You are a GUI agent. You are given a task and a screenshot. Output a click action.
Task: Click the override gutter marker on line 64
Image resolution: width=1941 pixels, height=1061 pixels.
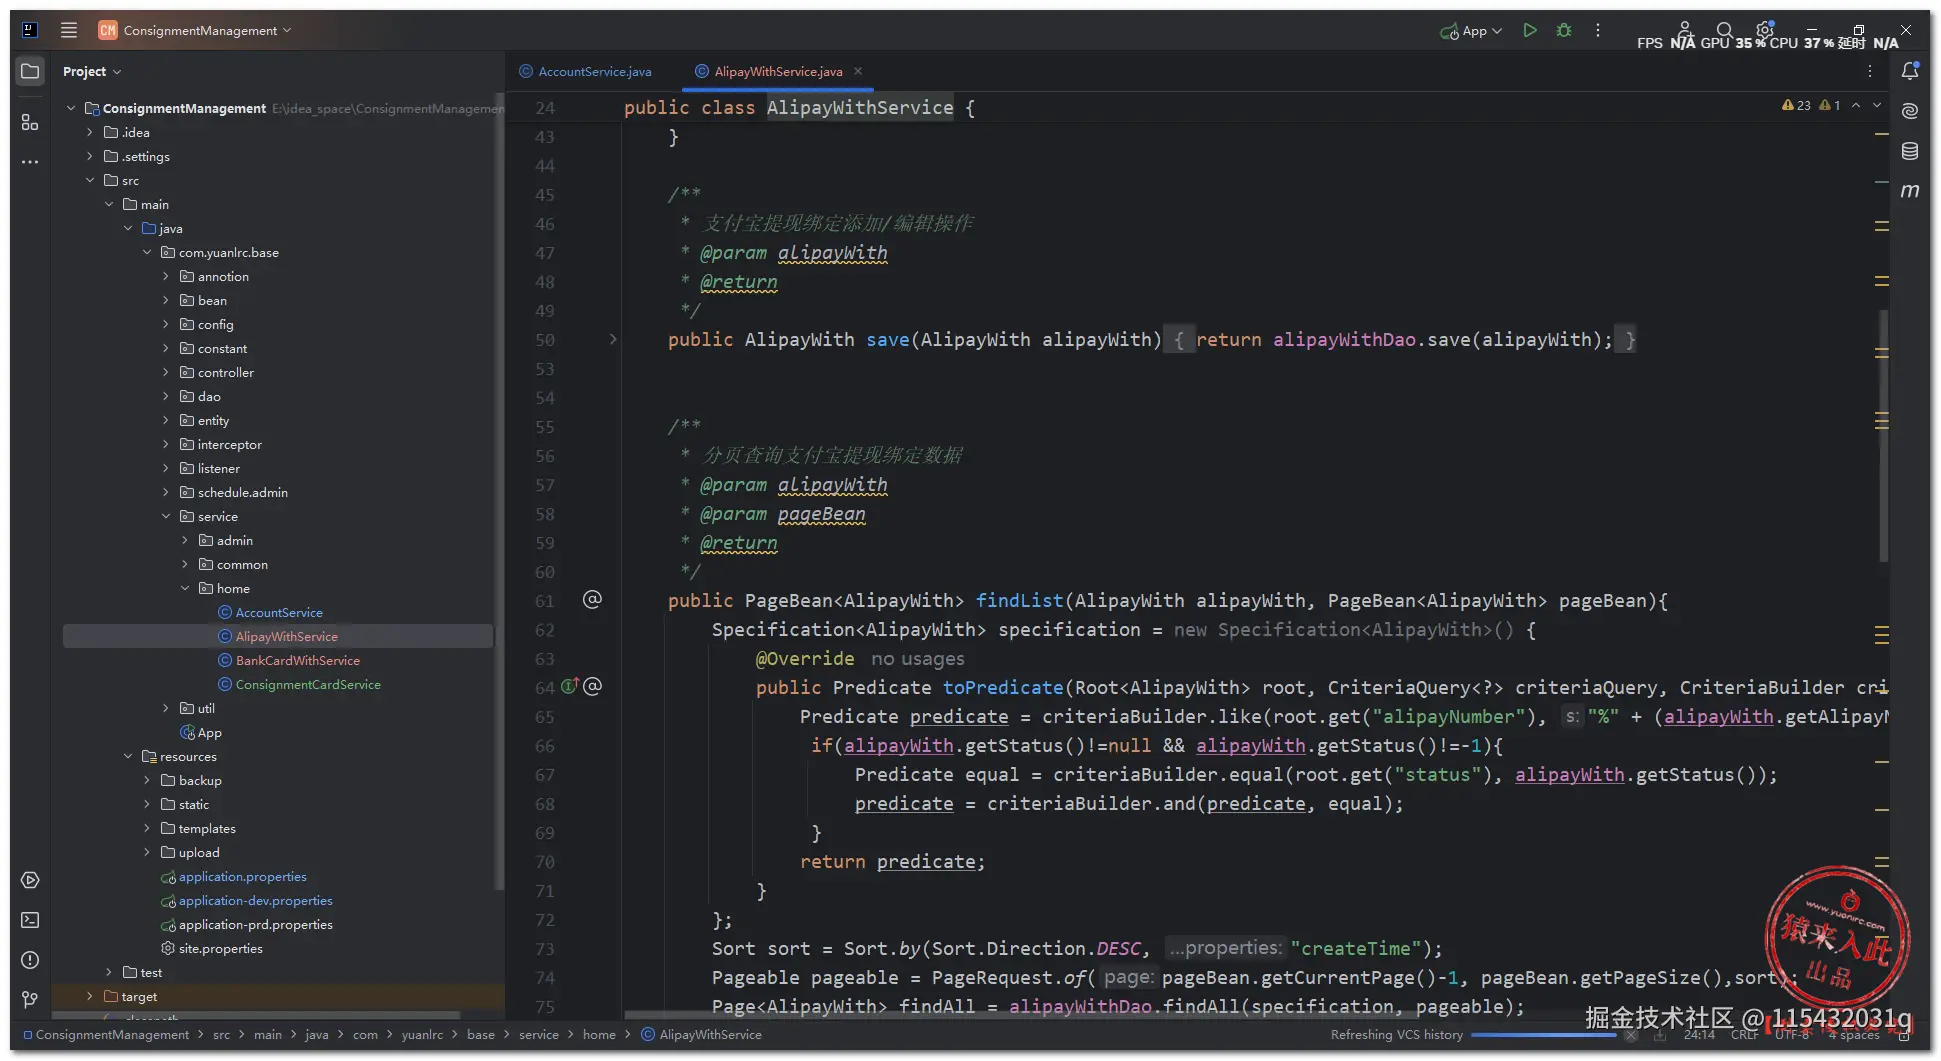(570, 686)
